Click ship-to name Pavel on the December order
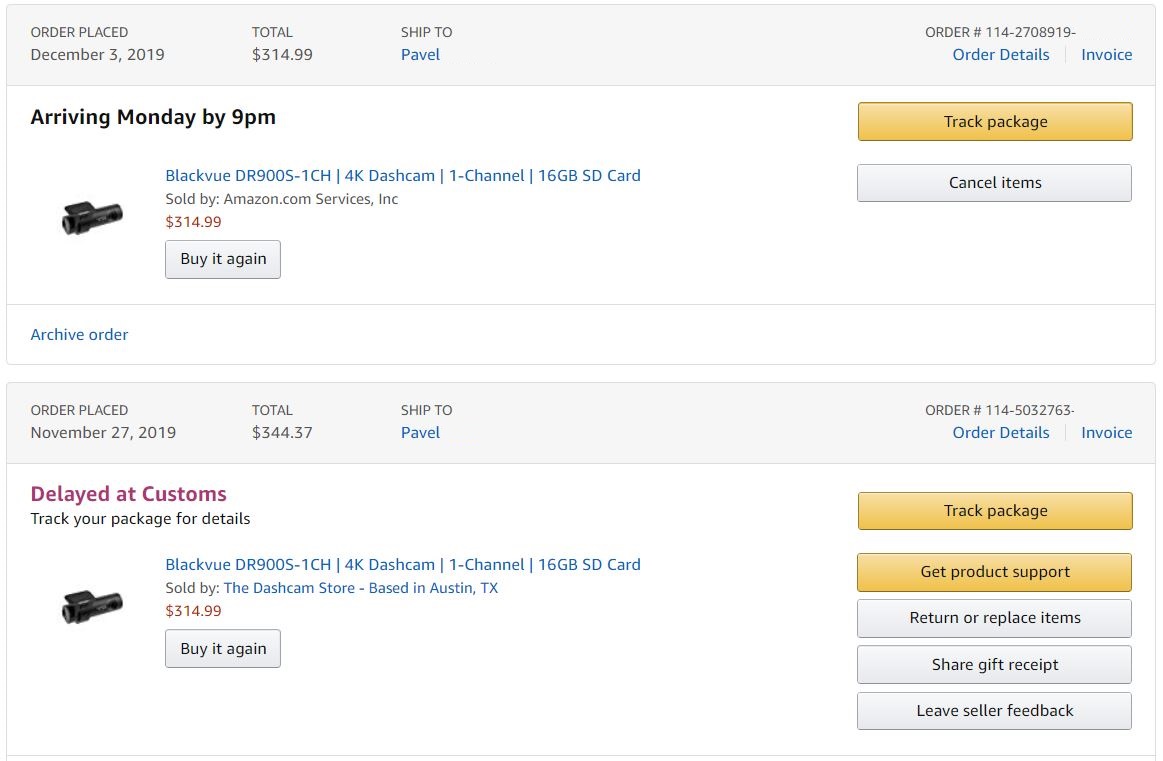Viewport: 1163px width, 761px height. 420,55
